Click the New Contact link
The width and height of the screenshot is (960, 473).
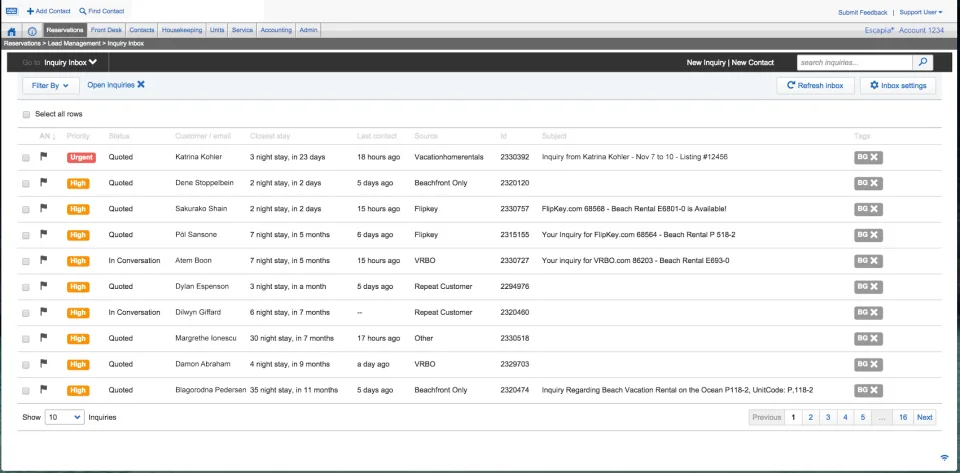tap(753, 62)
